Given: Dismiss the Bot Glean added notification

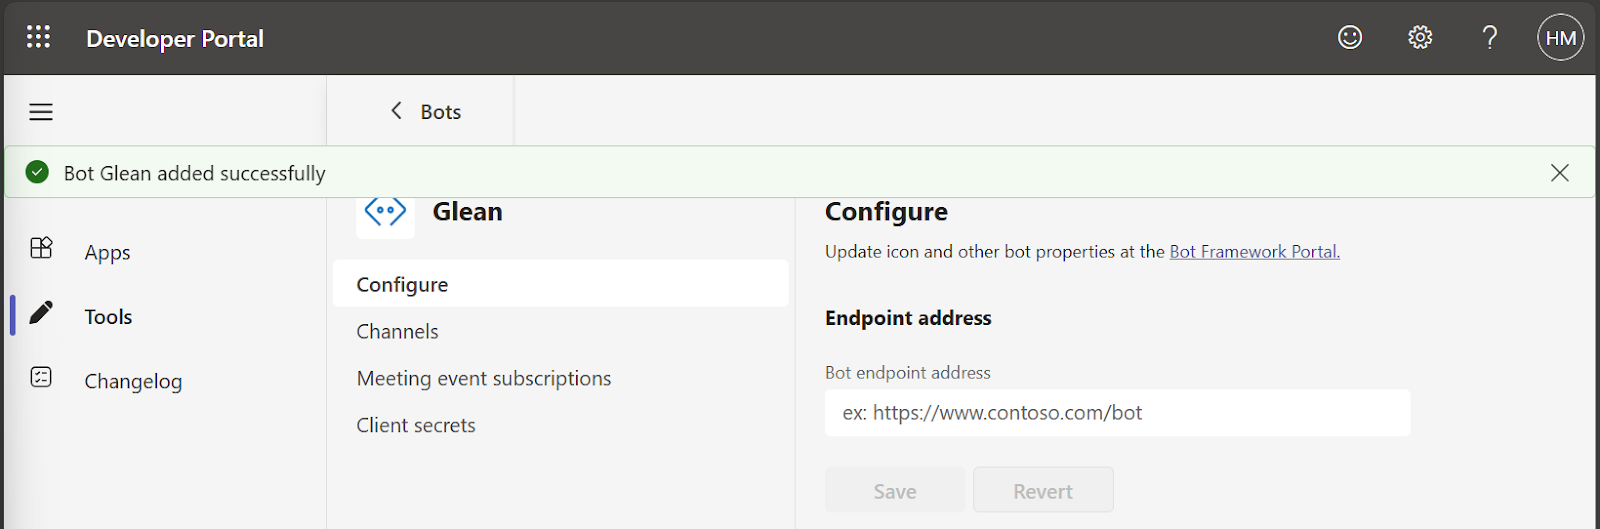Looking at the screenshot, I should point(1559,173).
